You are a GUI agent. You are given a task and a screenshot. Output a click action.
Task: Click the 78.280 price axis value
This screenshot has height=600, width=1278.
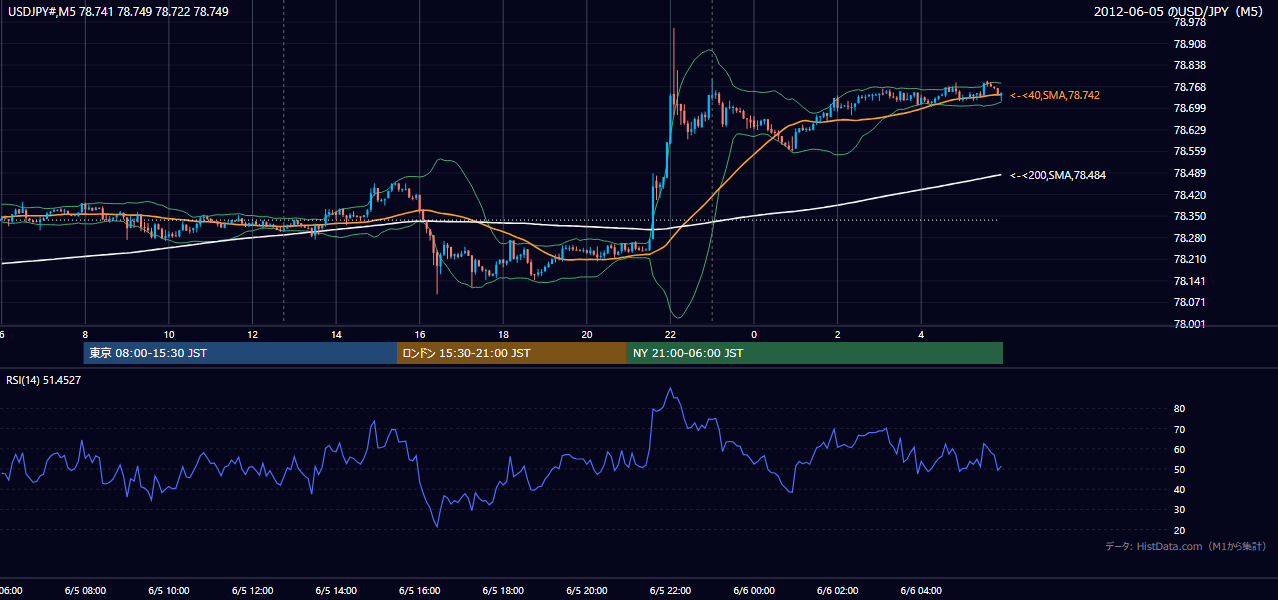(1189, 238)
